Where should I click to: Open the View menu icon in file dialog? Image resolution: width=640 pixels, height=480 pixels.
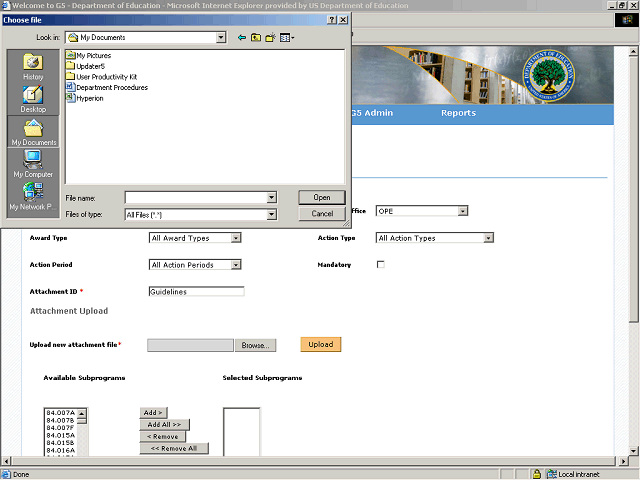[x=287, y=38]
